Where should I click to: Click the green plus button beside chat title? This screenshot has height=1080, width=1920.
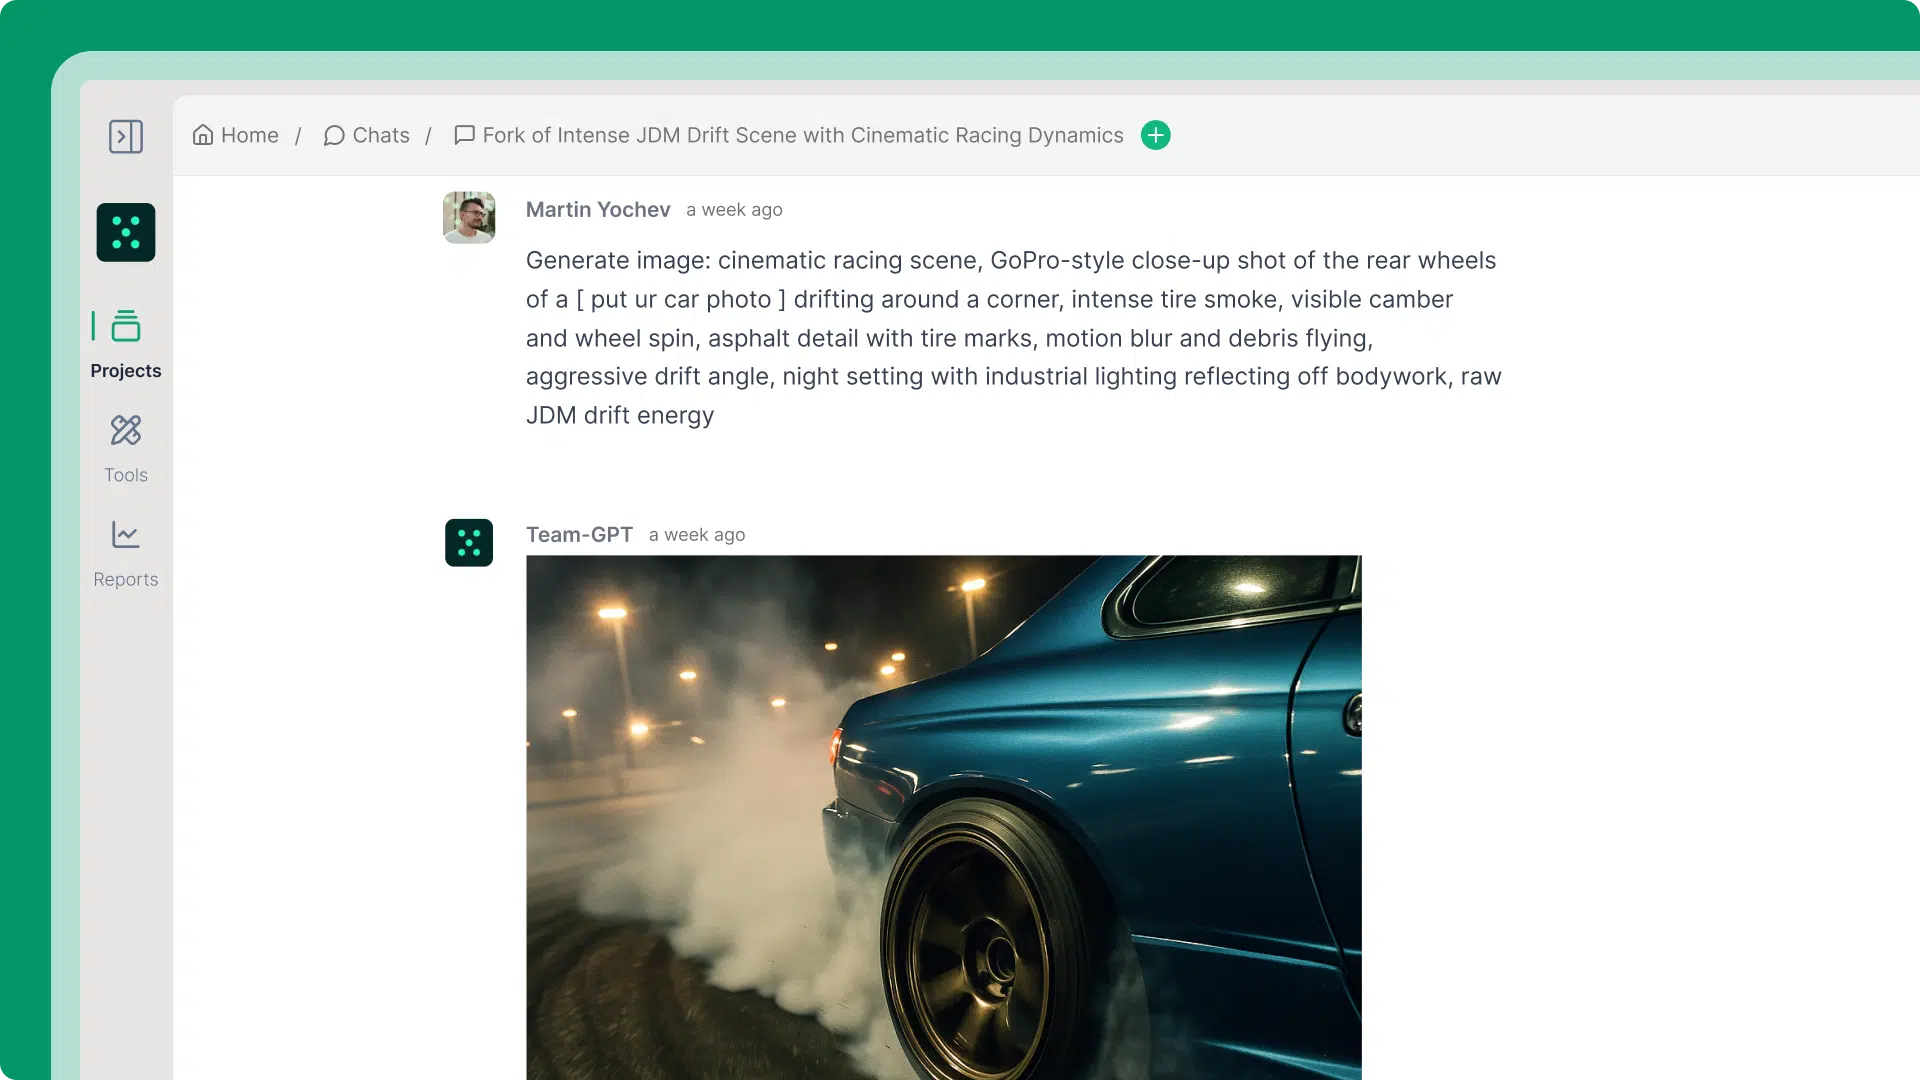coord(1156,135)
